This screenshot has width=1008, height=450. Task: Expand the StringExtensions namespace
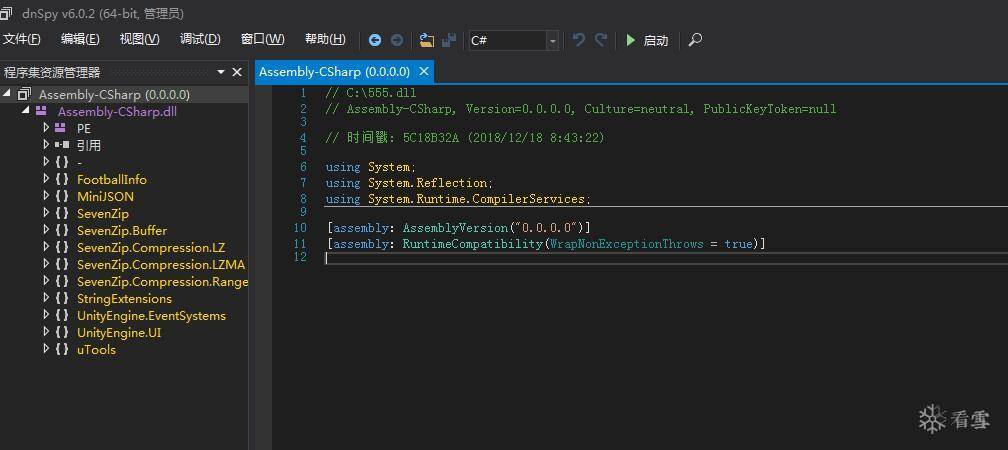pos(46,298)
